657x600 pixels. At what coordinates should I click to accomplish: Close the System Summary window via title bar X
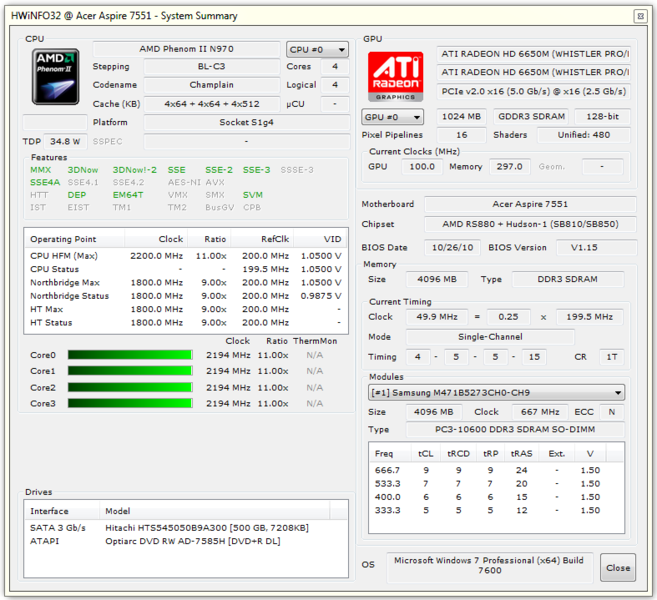pyautogui.click(x=640, y=16)
